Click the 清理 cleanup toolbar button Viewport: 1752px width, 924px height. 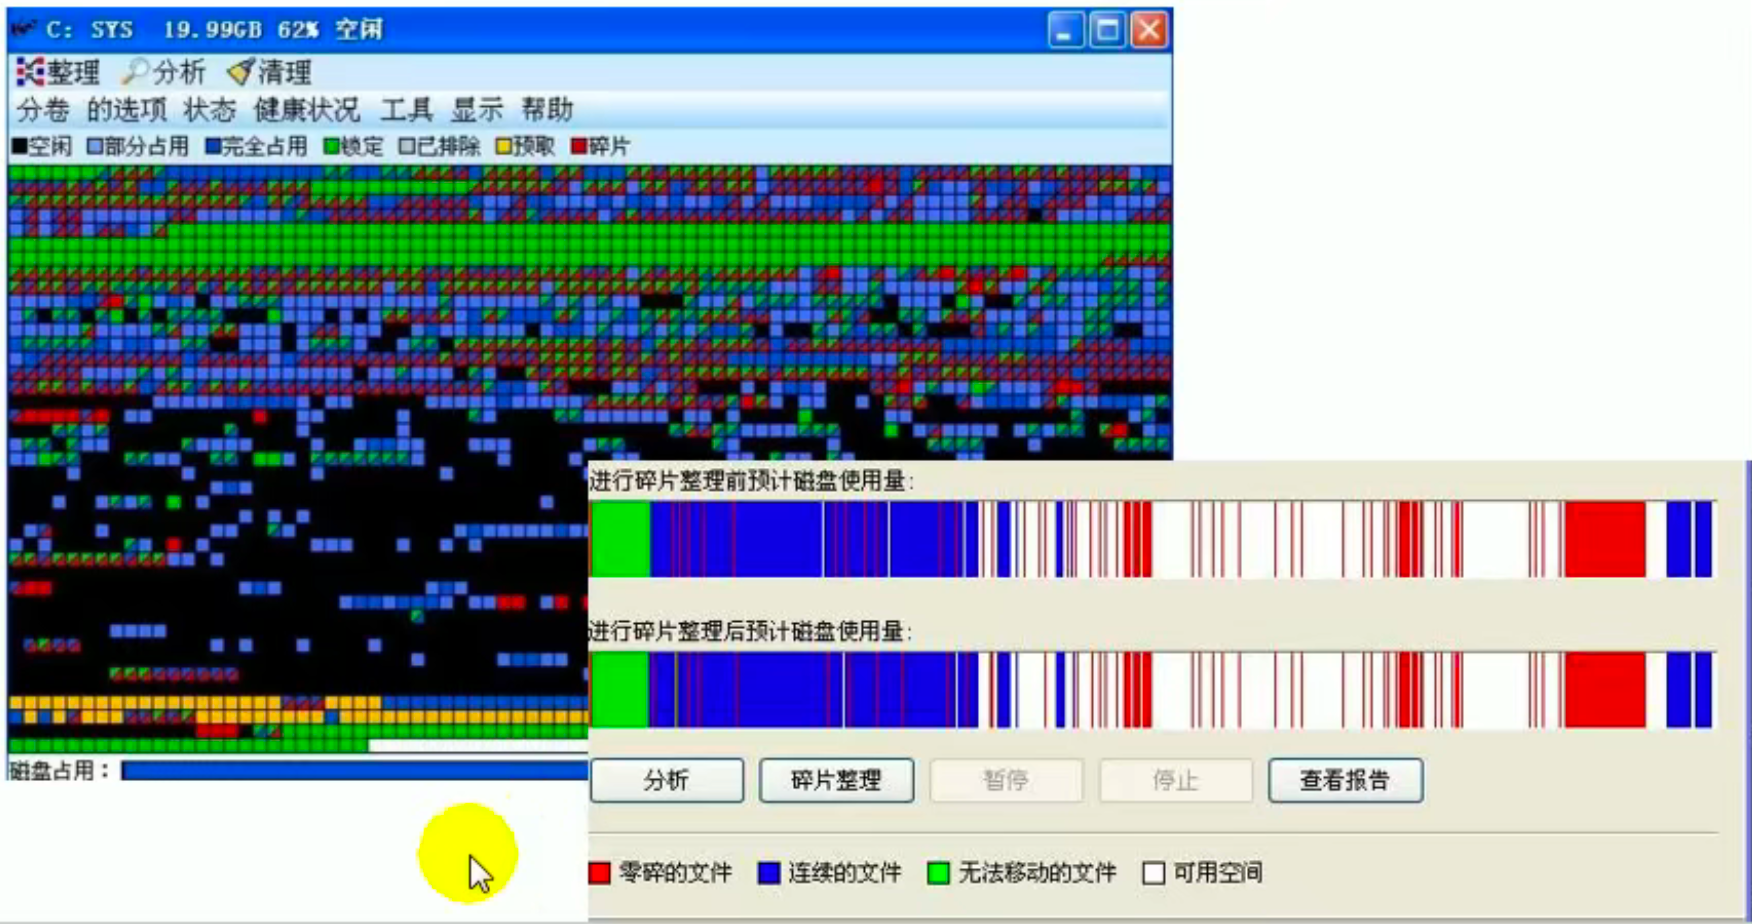pos(269,72)
